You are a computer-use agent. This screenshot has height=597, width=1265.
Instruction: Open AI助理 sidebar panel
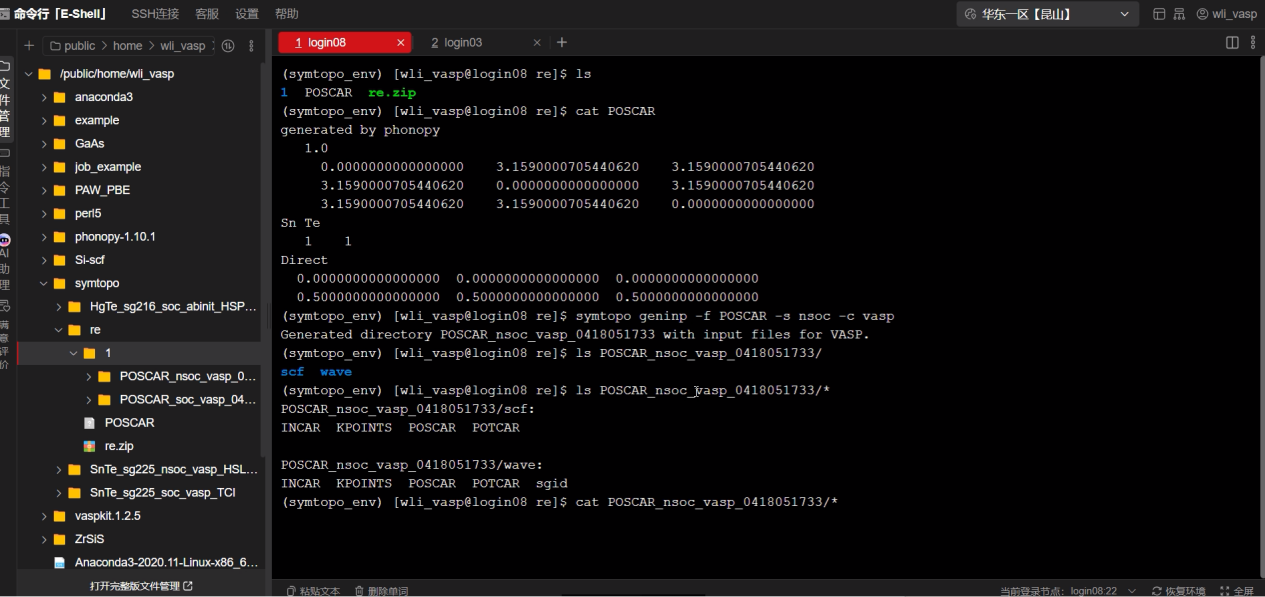click(x=5, y=260)
